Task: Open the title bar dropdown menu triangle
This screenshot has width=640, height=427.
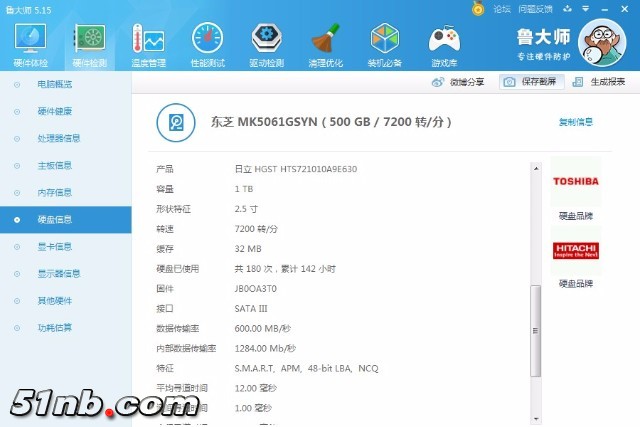Action: click(585, 9)
